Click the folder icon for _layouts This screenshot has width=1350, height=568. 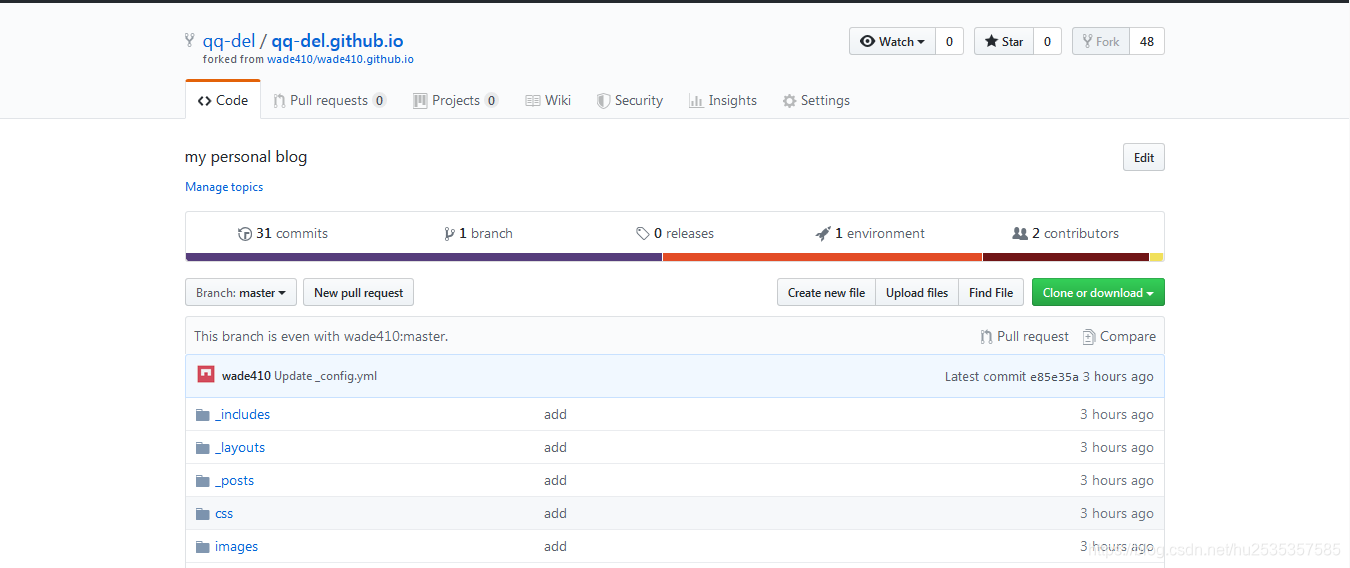coord(203,448)
